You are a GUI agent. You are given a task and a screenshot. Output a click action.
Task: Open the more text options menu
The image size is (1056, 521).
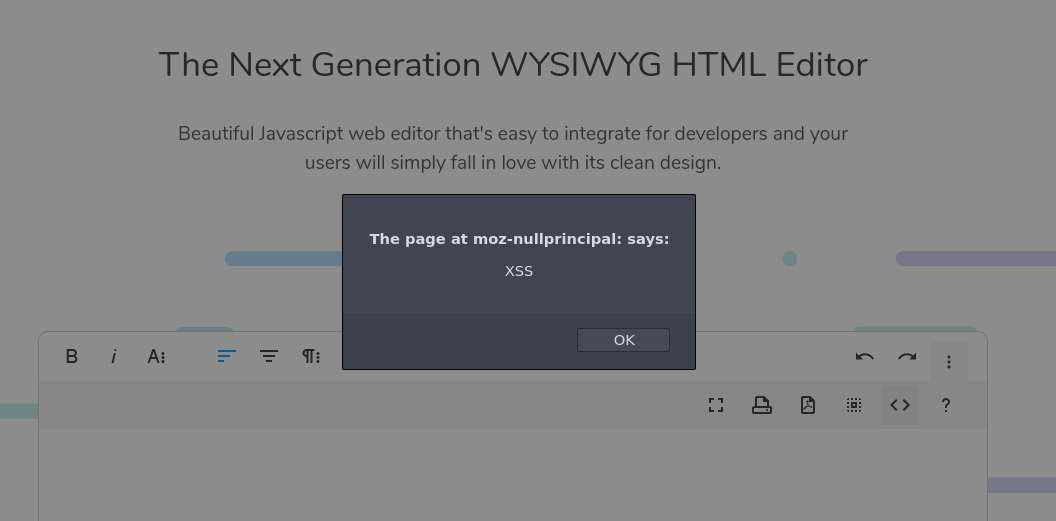point(156,357)
